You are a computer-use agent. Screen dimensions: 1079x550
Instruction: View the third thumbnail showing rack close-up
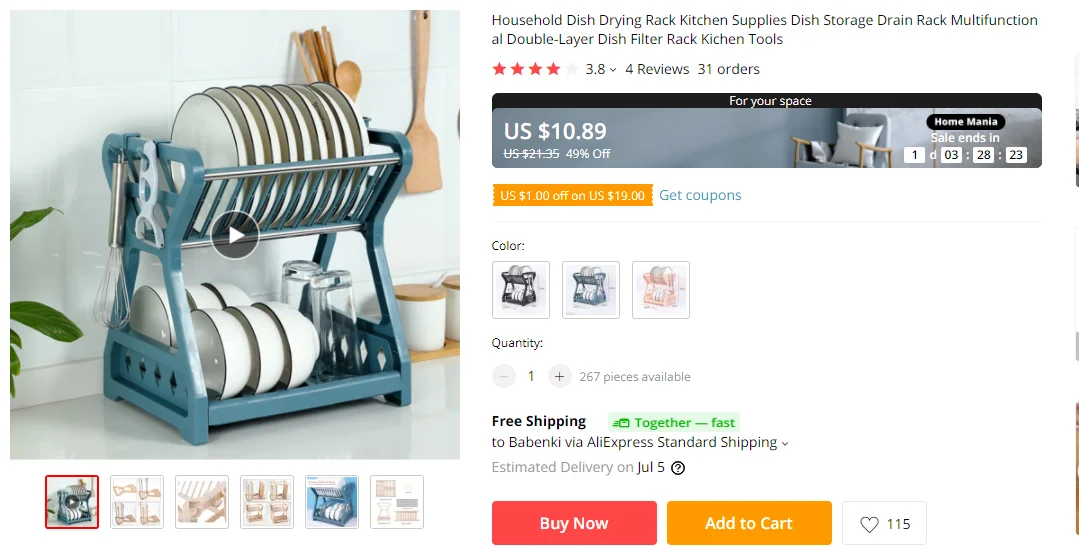click(x=202, y=502)
